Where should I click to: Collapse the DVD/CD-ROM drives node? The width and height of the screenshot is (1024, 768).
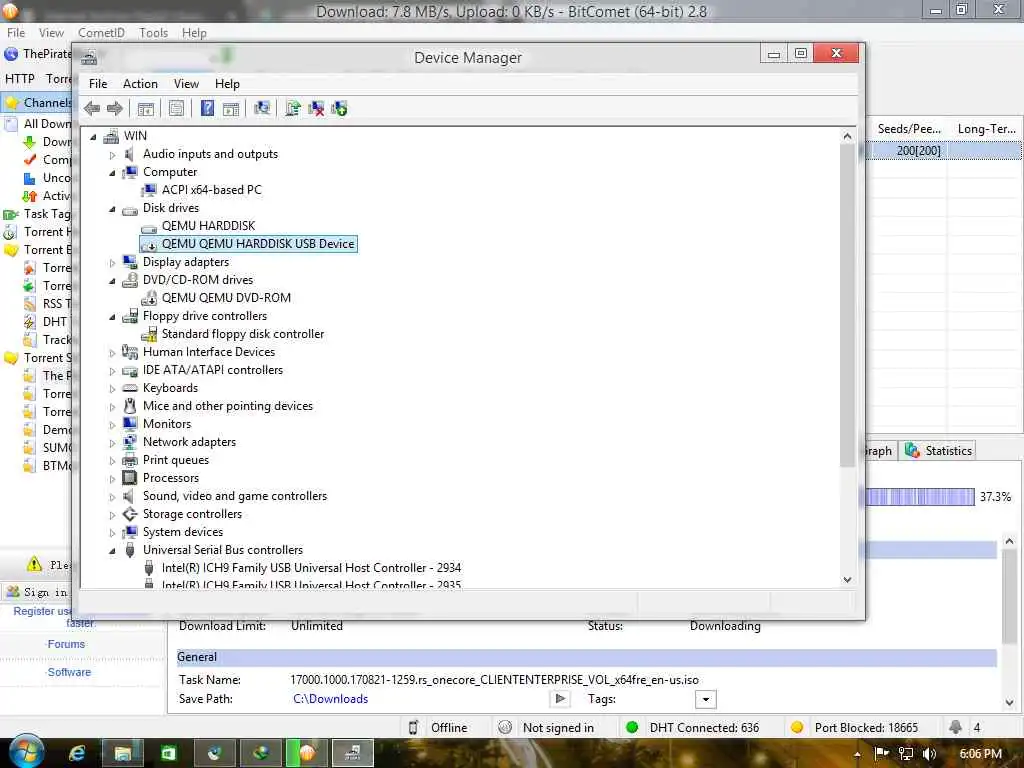point(112,281)
